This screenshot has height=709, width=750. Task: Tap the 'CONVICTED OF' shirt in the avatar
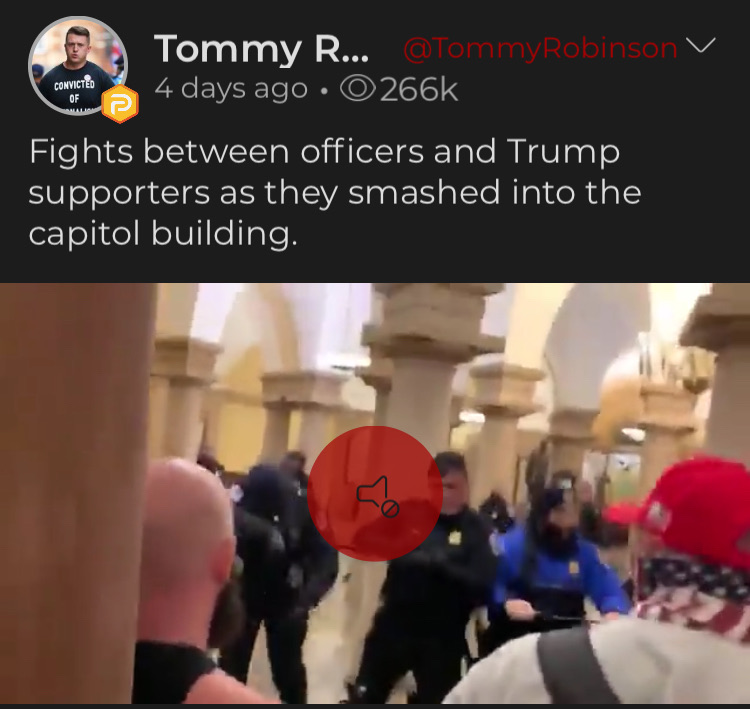[x=74, y=91]
